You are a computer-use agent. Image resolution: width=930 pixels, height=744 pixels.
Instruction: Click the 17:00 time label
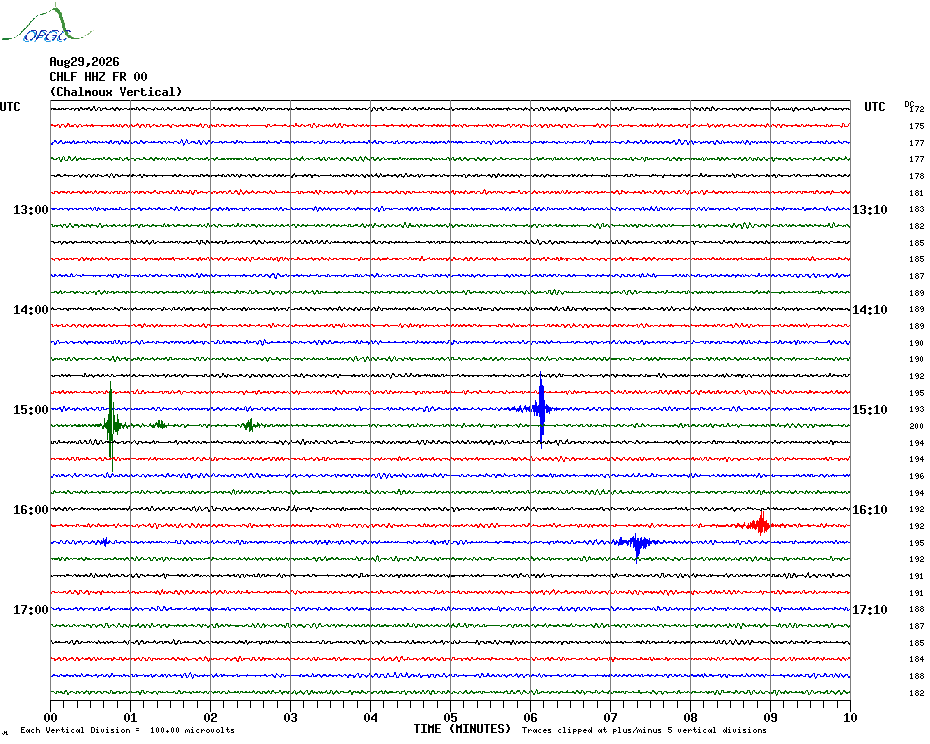[x=31, y=609]
